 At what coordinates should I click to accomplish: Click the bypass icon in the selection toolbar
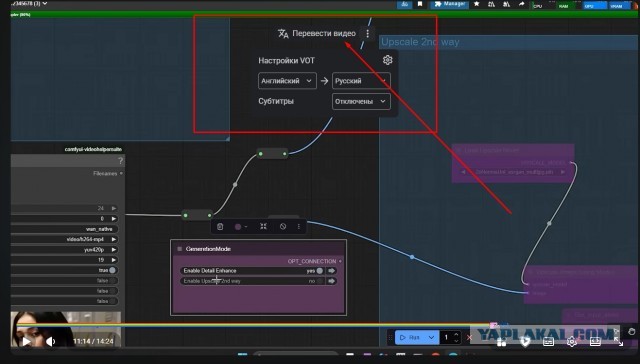[x=283, y=226]
